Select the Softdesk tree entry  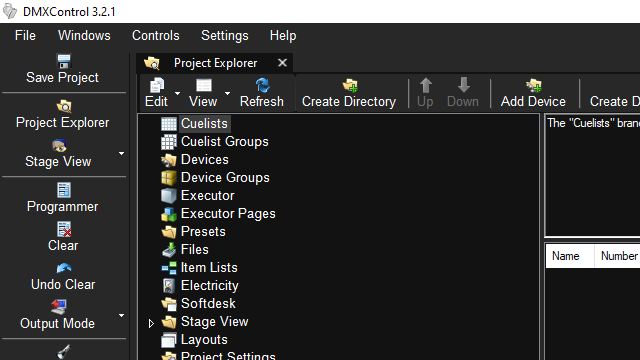tap(208, 303)
